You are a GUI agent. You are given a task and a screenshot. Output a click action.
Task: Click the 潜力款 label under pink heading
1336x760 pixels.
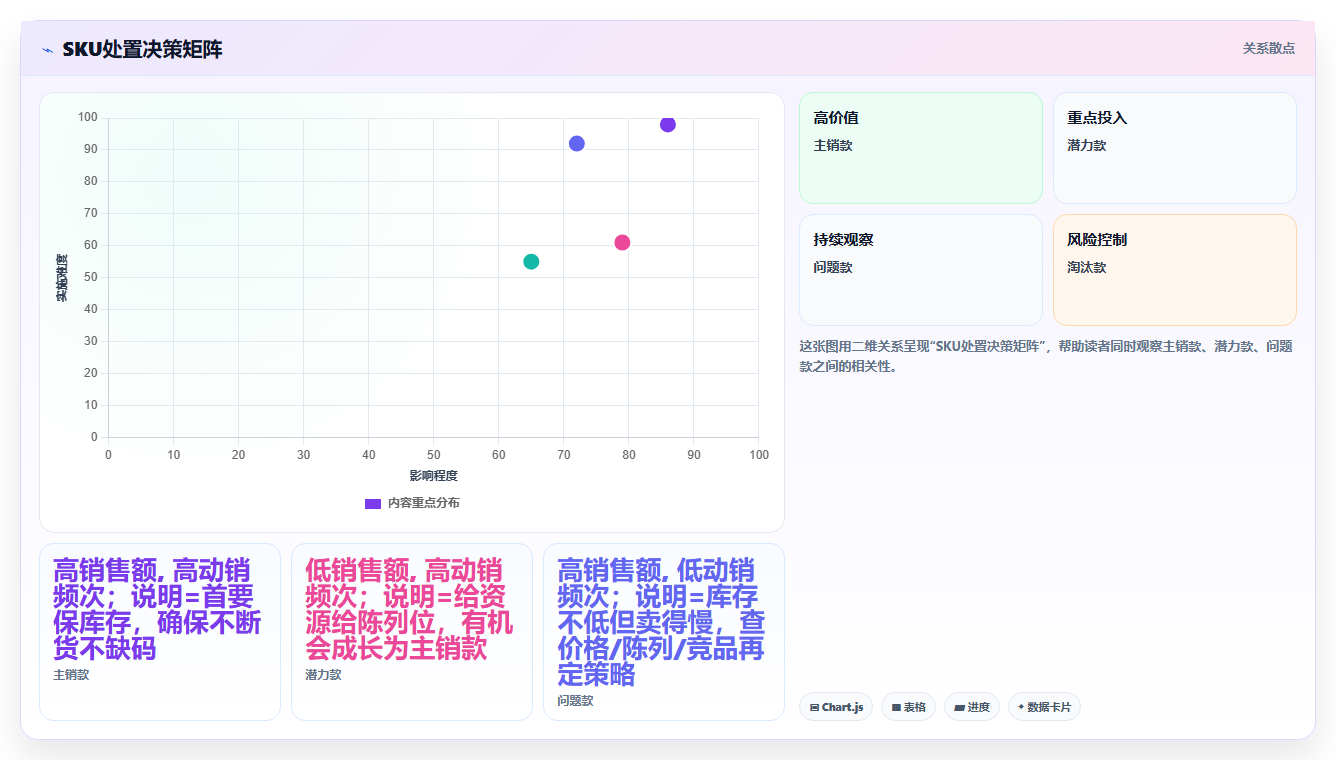(323, 675)
